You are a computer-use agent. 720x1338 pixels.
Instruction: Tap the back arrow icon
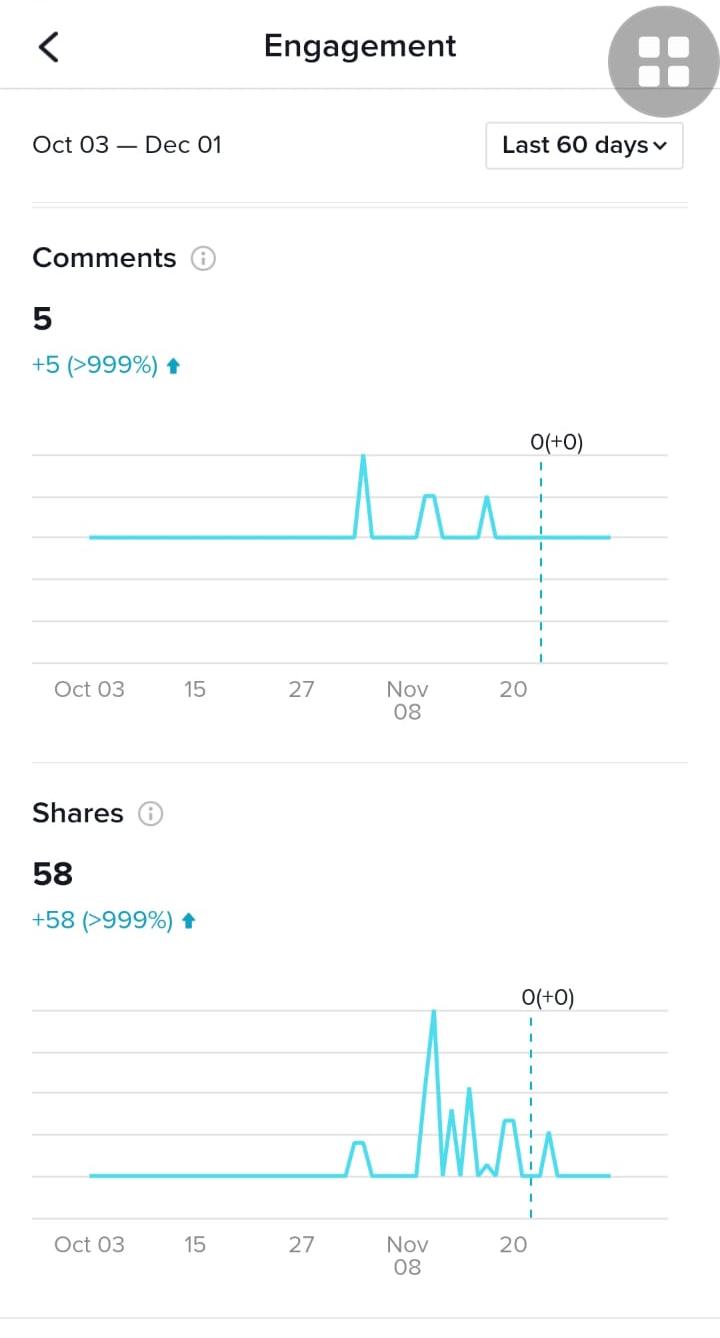(48, 47)
